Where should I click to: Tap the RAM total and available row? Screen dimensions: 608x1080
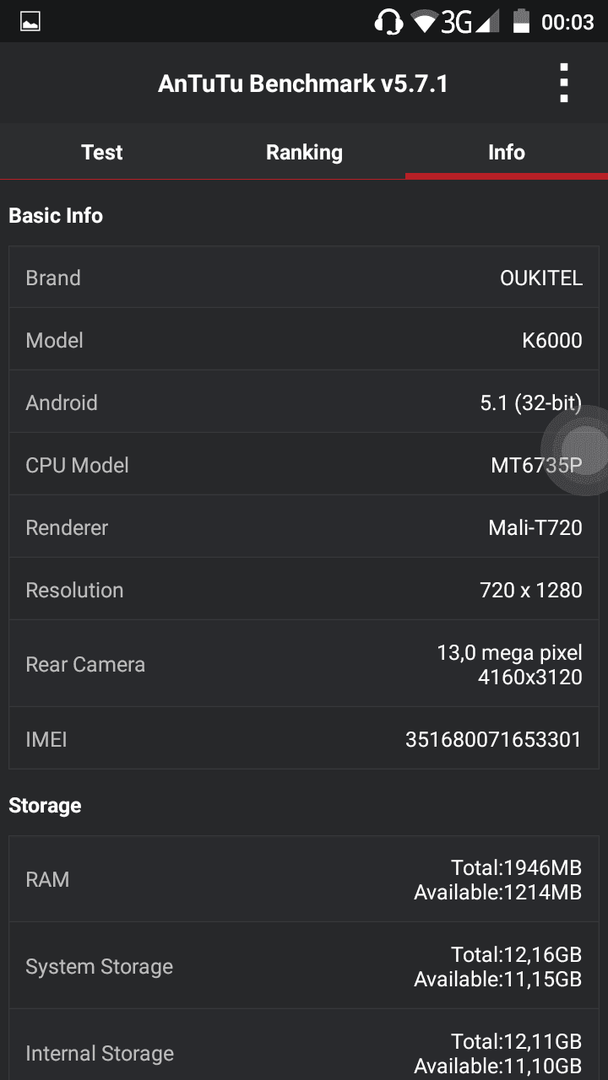[304, 880]
